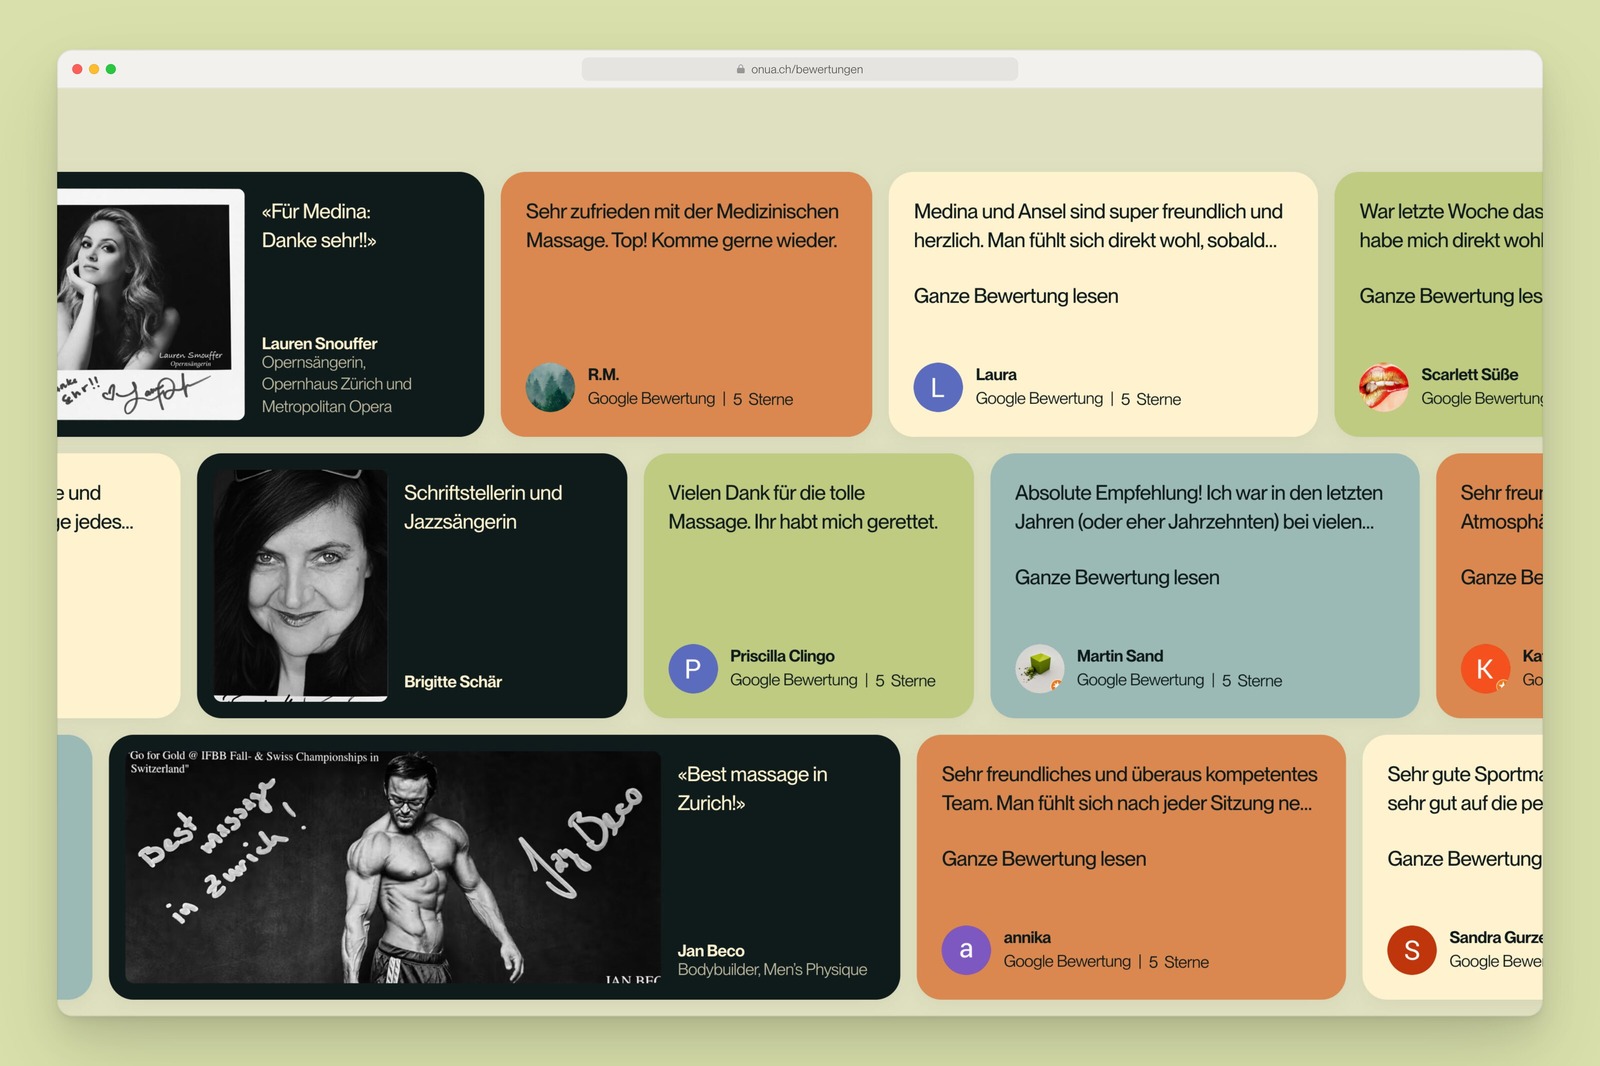Click 'Sehr freundliches und überaus kompetentes Team' text
Viewport: 1600px width, 1066px height.
(x=1129, y=789)
